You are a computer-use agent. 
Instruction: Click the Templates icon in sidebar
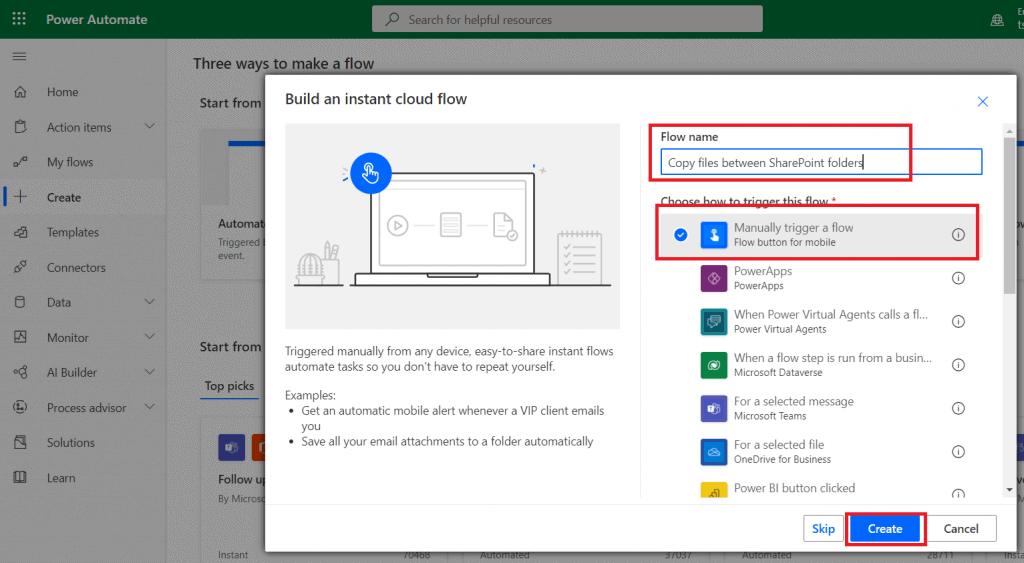pyautogui.click(x=20, y=232)
